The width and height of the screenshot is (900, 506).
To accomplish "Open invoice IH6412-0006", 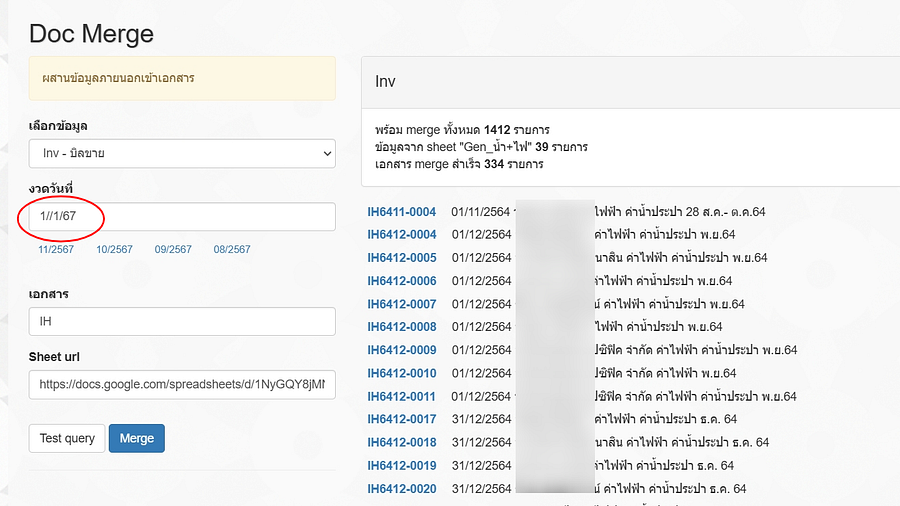I will (402, 281).
